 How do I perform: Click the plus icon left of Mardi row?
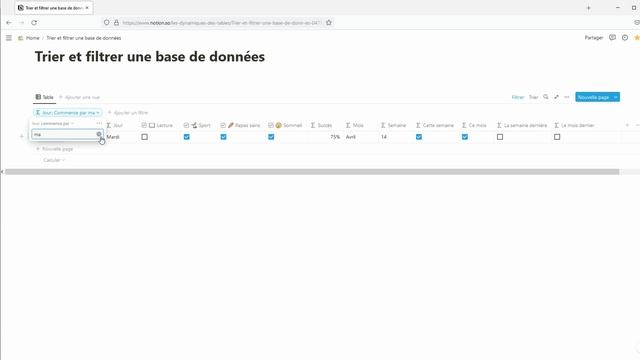pyautogui.click(x=22, y=137)
